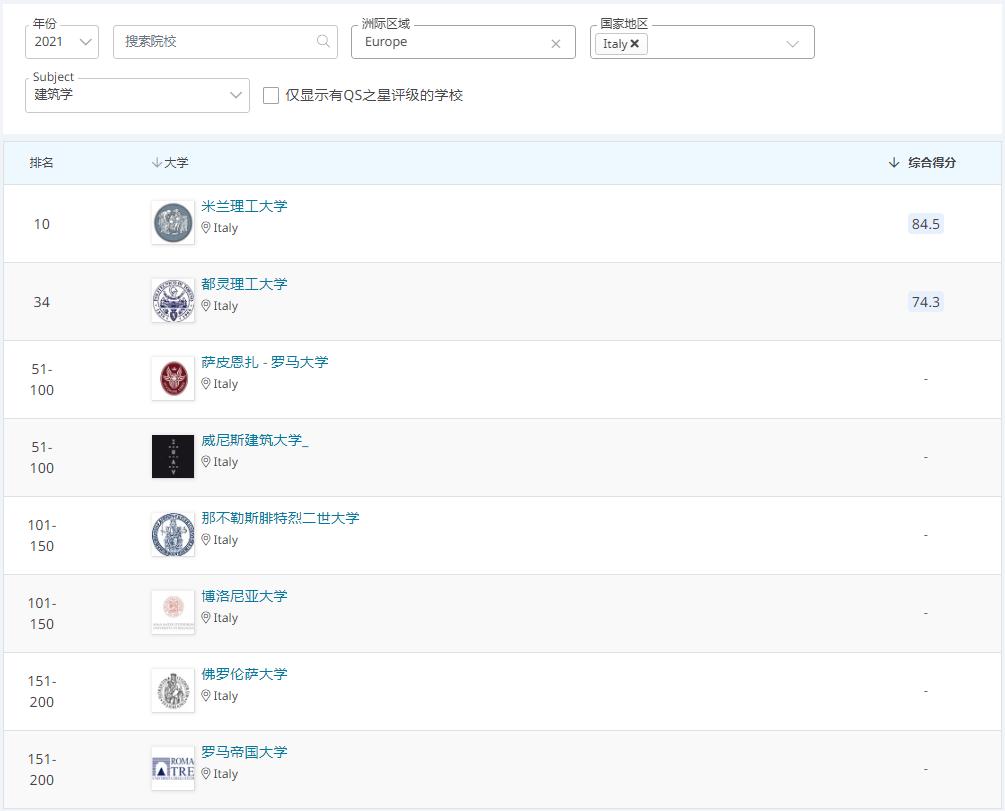Screen dimensions: 1005x811
Task: Expand the 国家地区 dropdown arrow
Action: pyautogui.click(x=792, y=44)
